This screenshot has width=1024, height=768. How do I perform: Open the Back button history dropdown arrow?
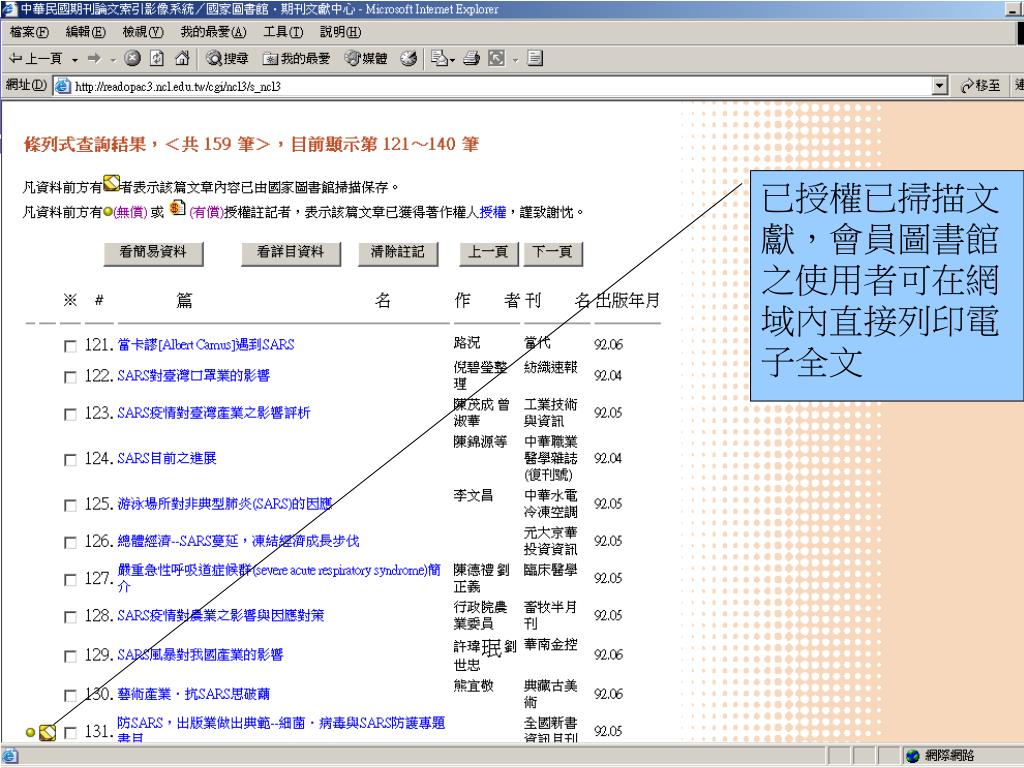coord(74,59)
